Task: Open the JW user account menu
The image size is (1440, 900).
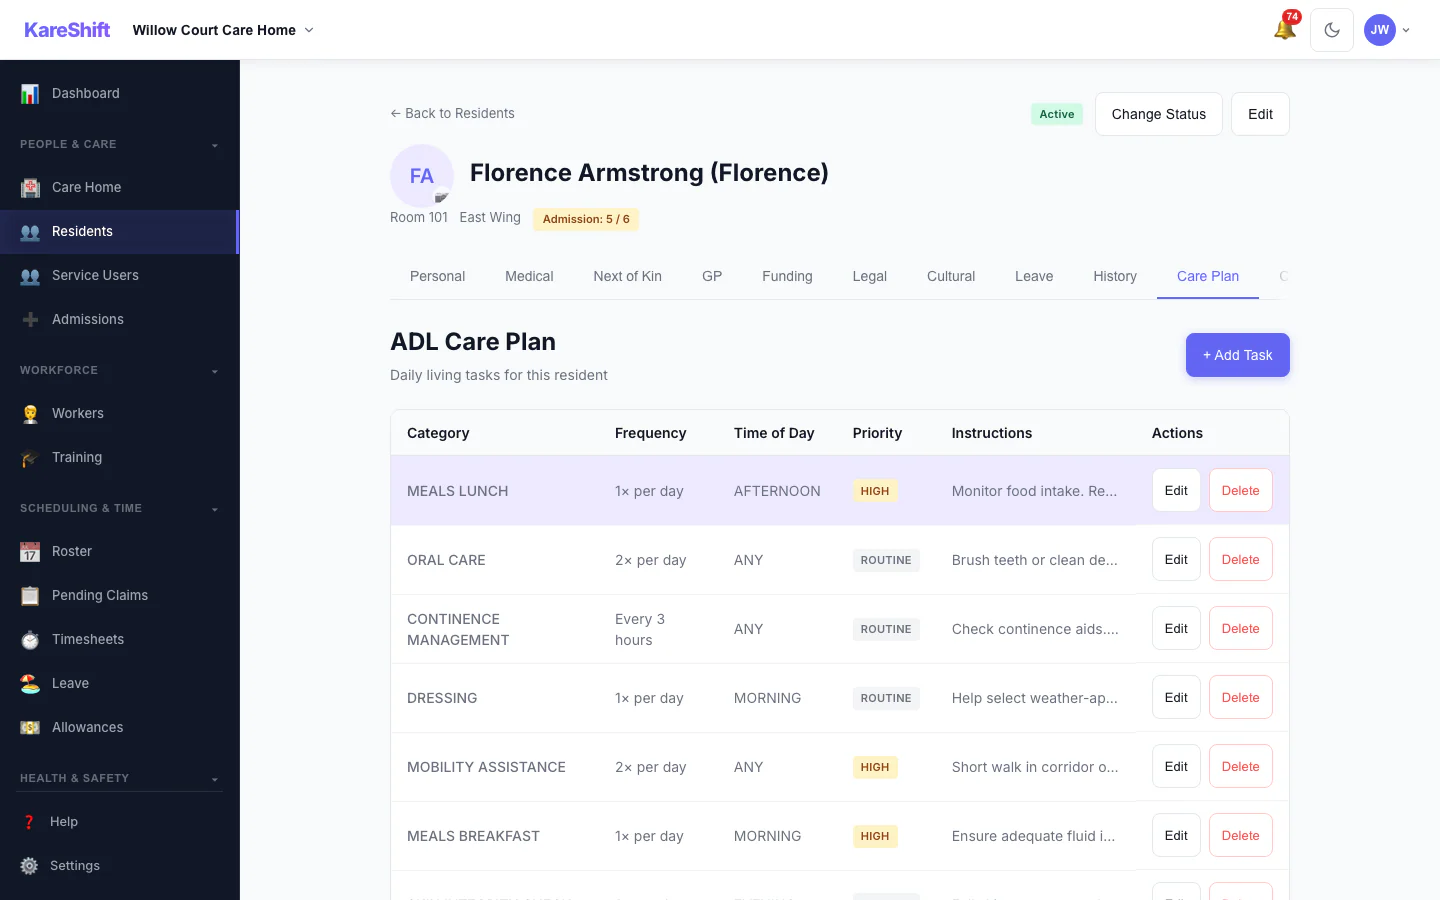Action: click(x=1388, y=30)
